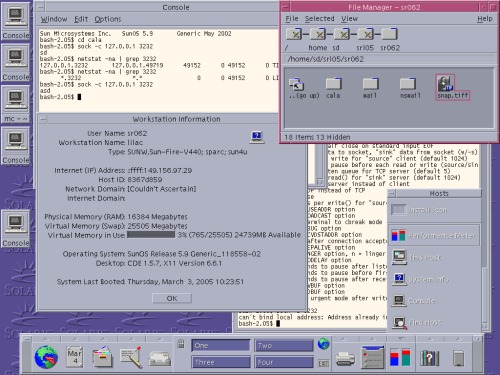Open the Edit menu in Console
Viewport: 500px width, 375px height.
pyautogui.click(x=81, y=19)
